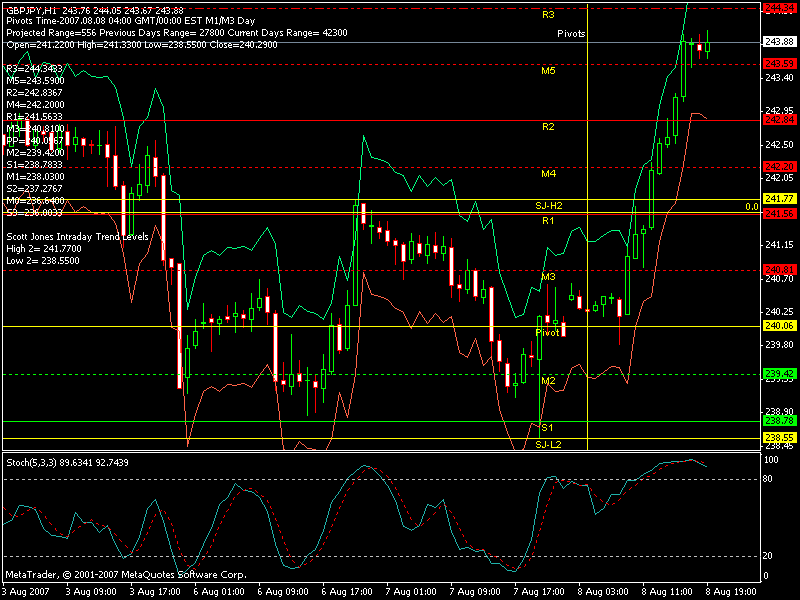
Task: Click the 8 Aug 19:00 time label
Action: [x=734, y=592]
